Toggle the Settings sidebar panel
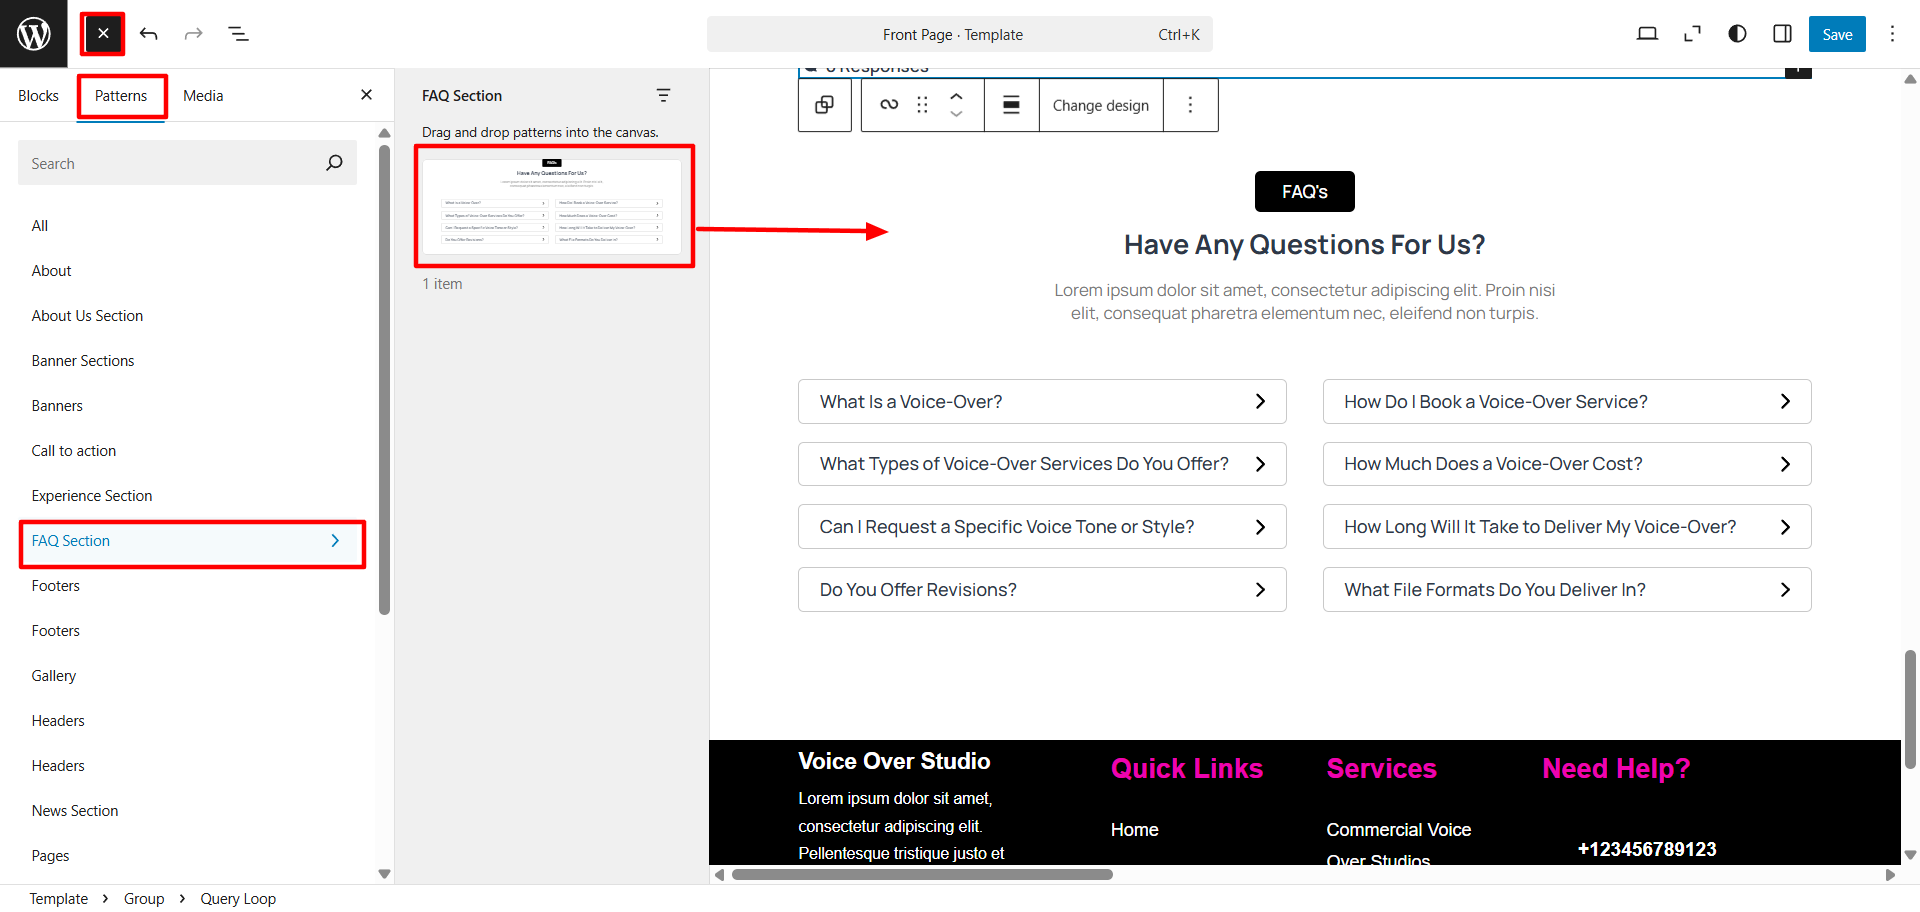Viewport: 1920px width, 912px height. click(1782, 34)
